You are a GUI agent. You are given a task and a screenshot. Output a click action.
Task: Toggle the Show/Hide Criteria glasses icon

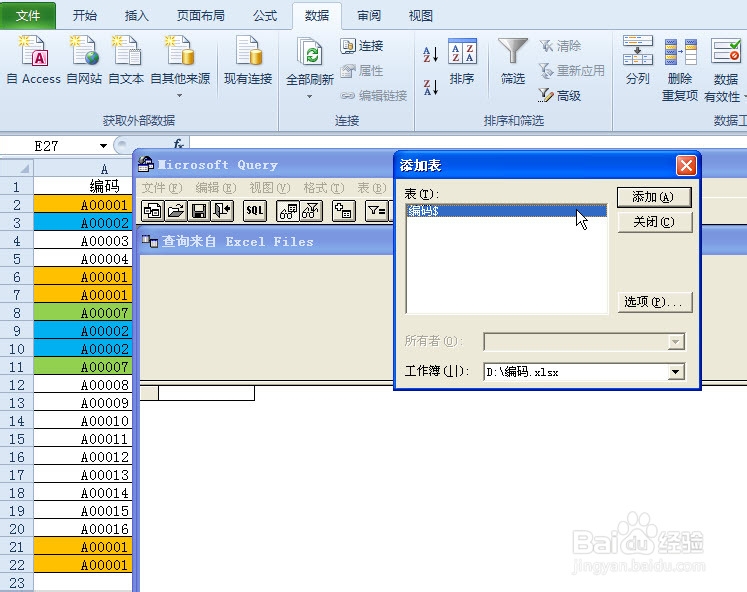coord(311,211)
